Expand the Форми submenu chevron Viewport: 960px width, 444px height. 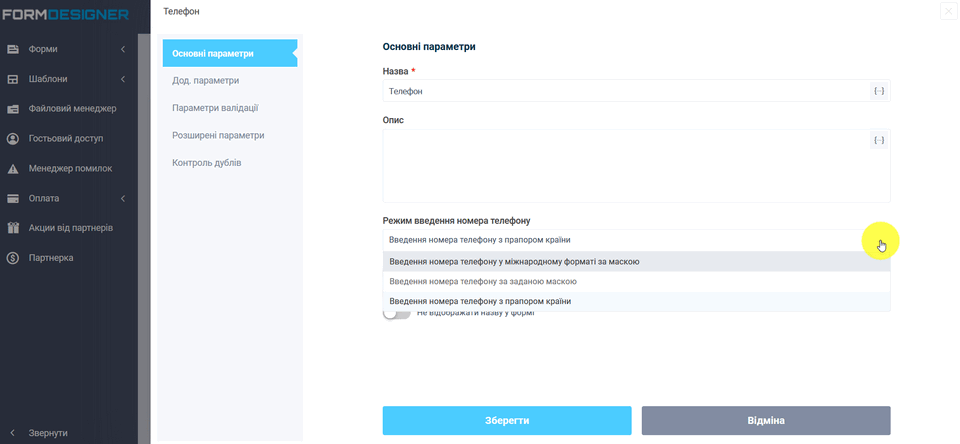point(122,49)
